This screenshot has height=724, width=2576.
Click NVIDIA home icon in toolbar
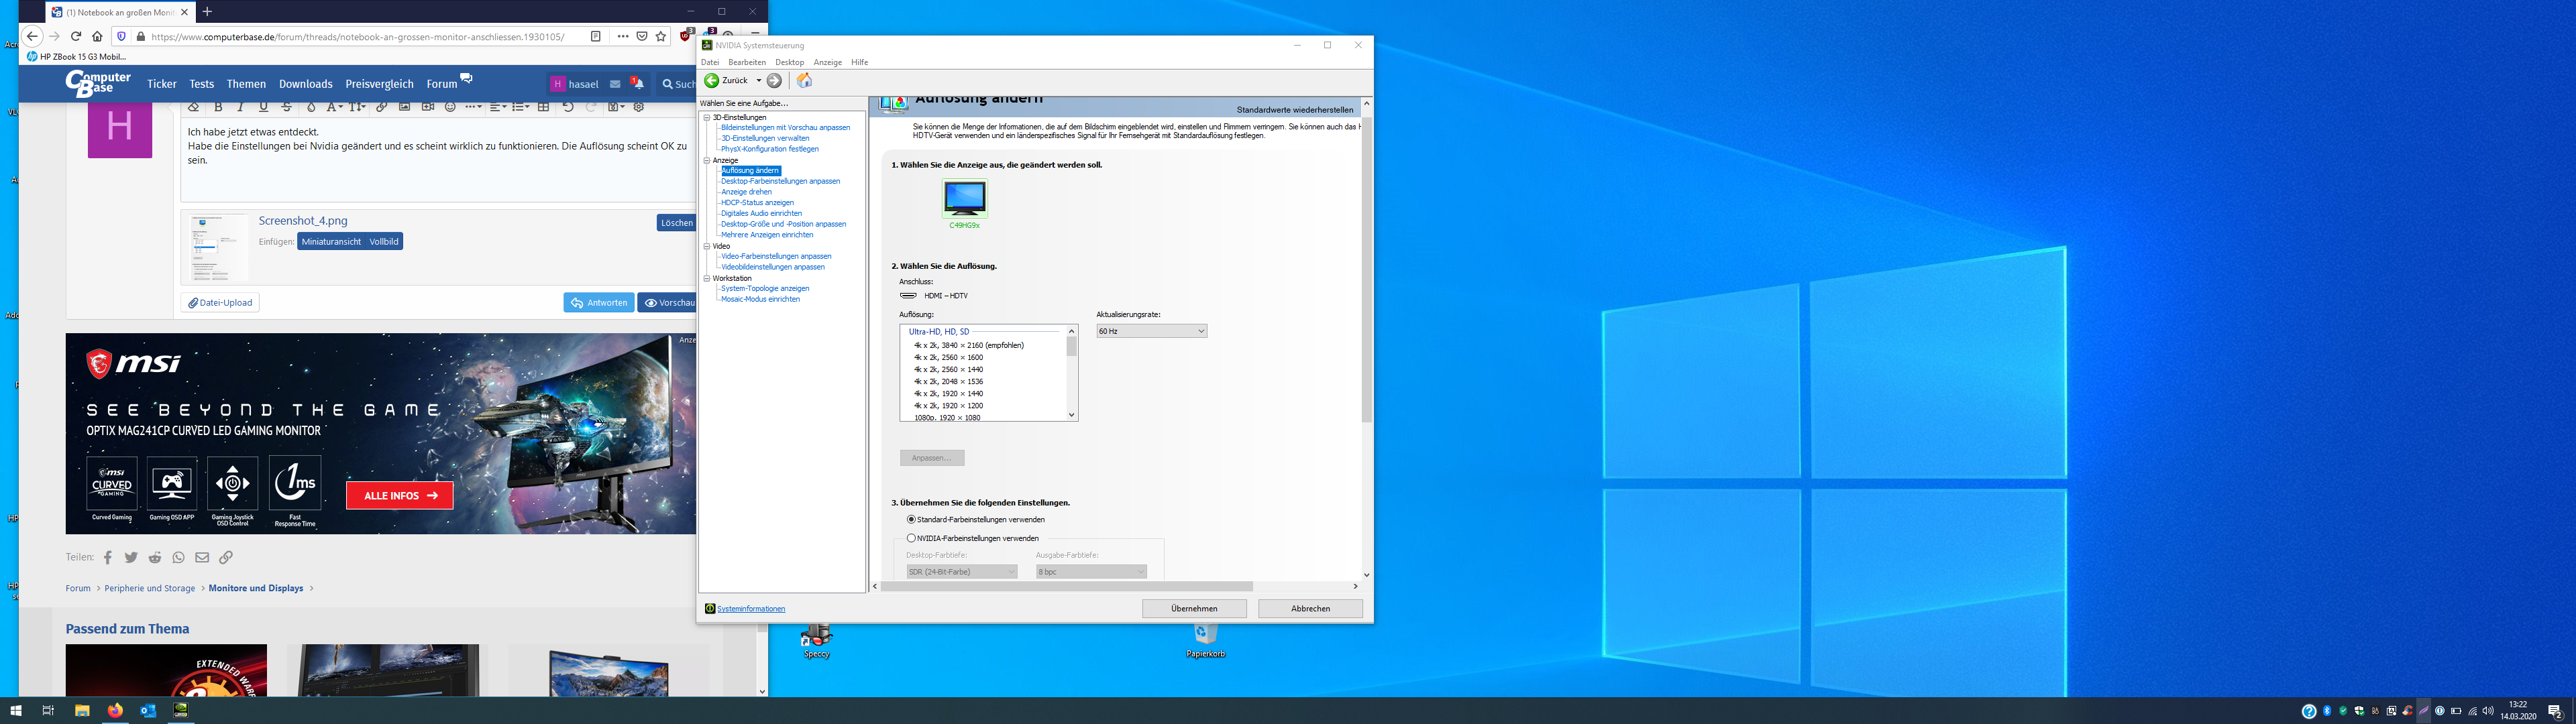click(804, 80)
